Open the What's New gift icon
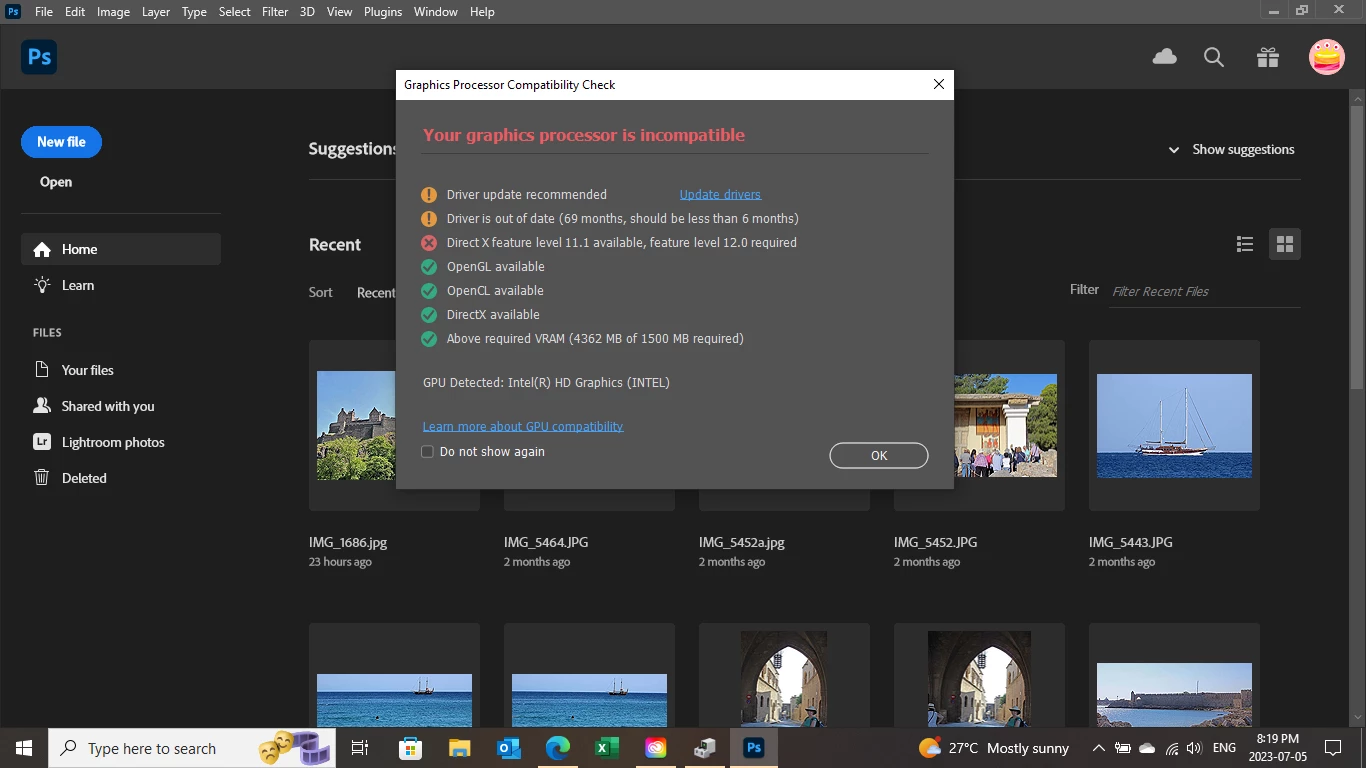The height and width of the screenshot is (768, 1366). tap(1268, 57)
